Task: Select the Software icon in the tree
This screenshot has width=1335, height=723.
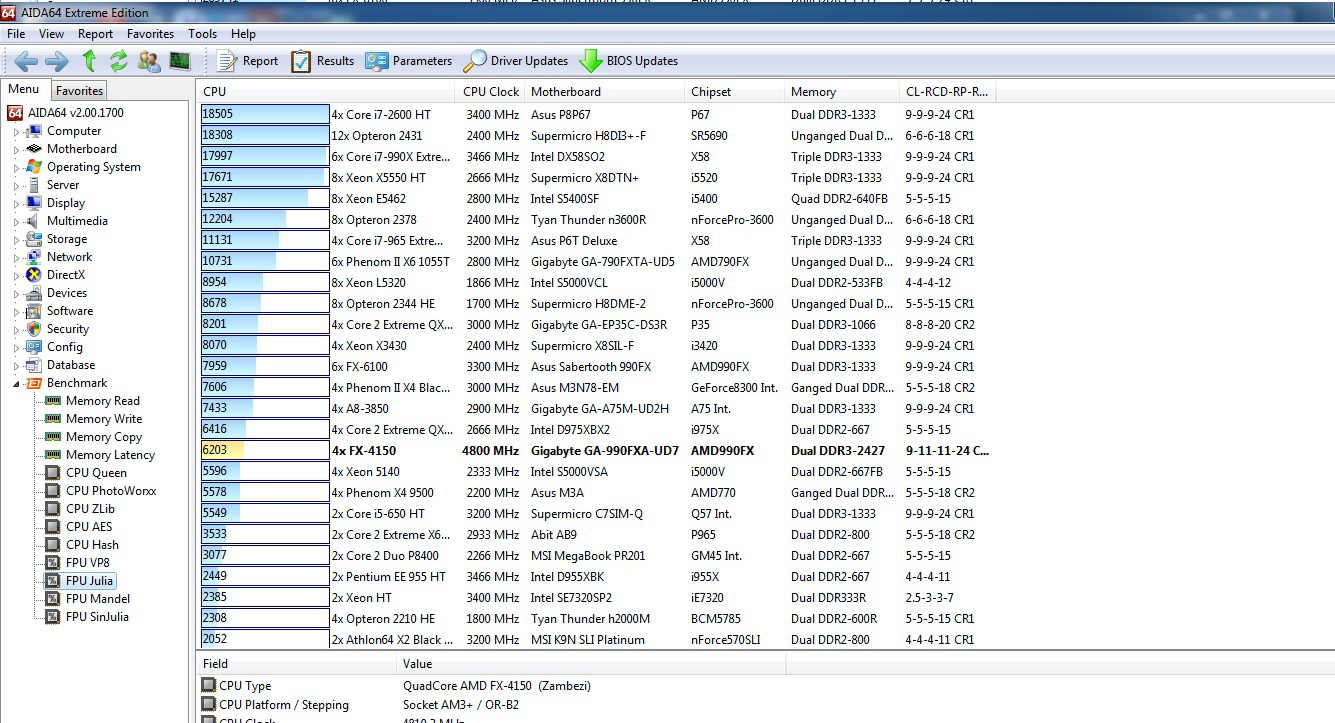Action: pos(34,311)
